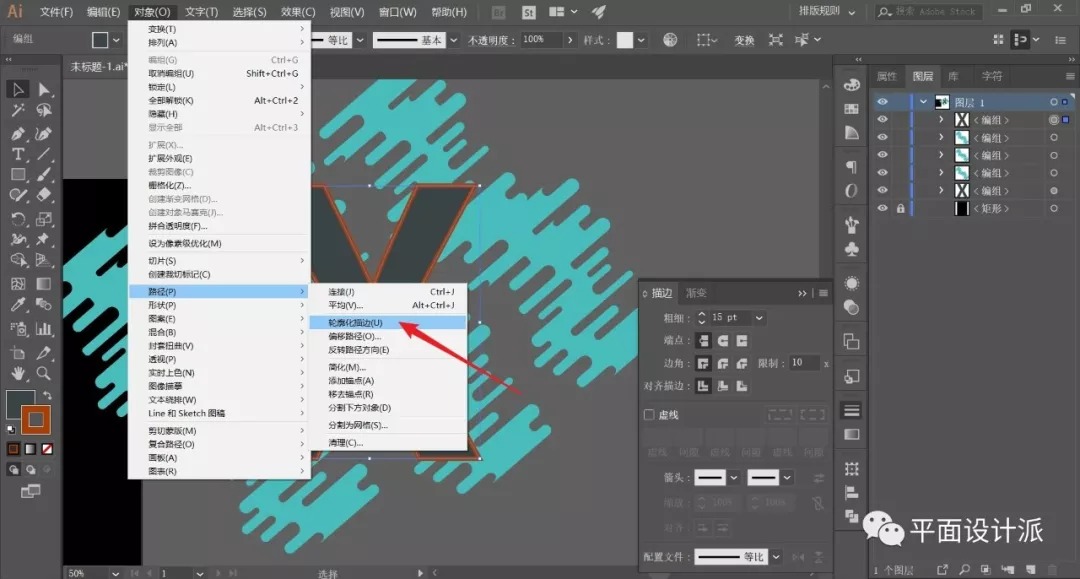The width and height of the screenshot is (1080, 579).
Task: Select the Lasso tool
Action: point(43,110)
